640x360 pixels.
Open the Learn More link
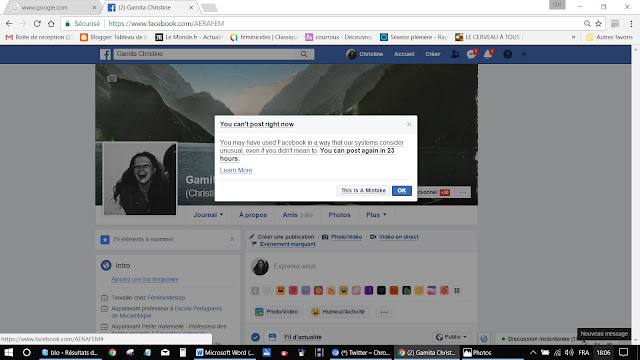(x=236, y=170)
